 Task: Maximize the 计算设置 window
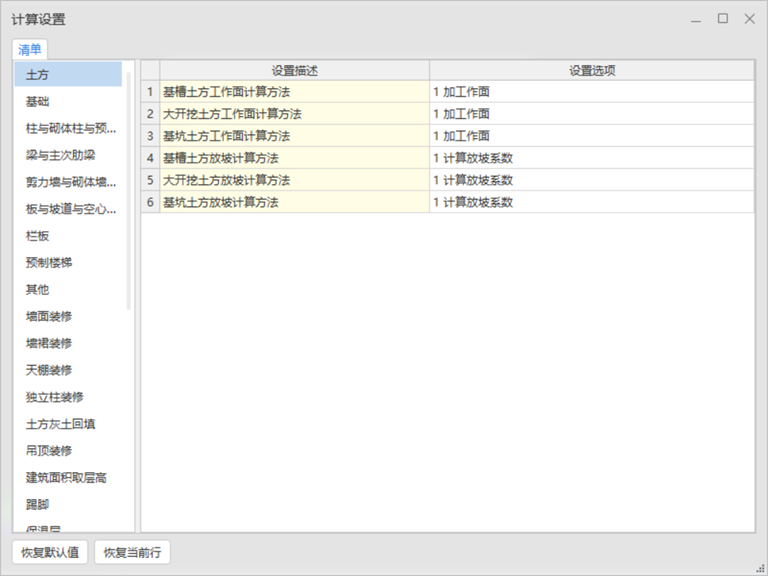[722, 19]
